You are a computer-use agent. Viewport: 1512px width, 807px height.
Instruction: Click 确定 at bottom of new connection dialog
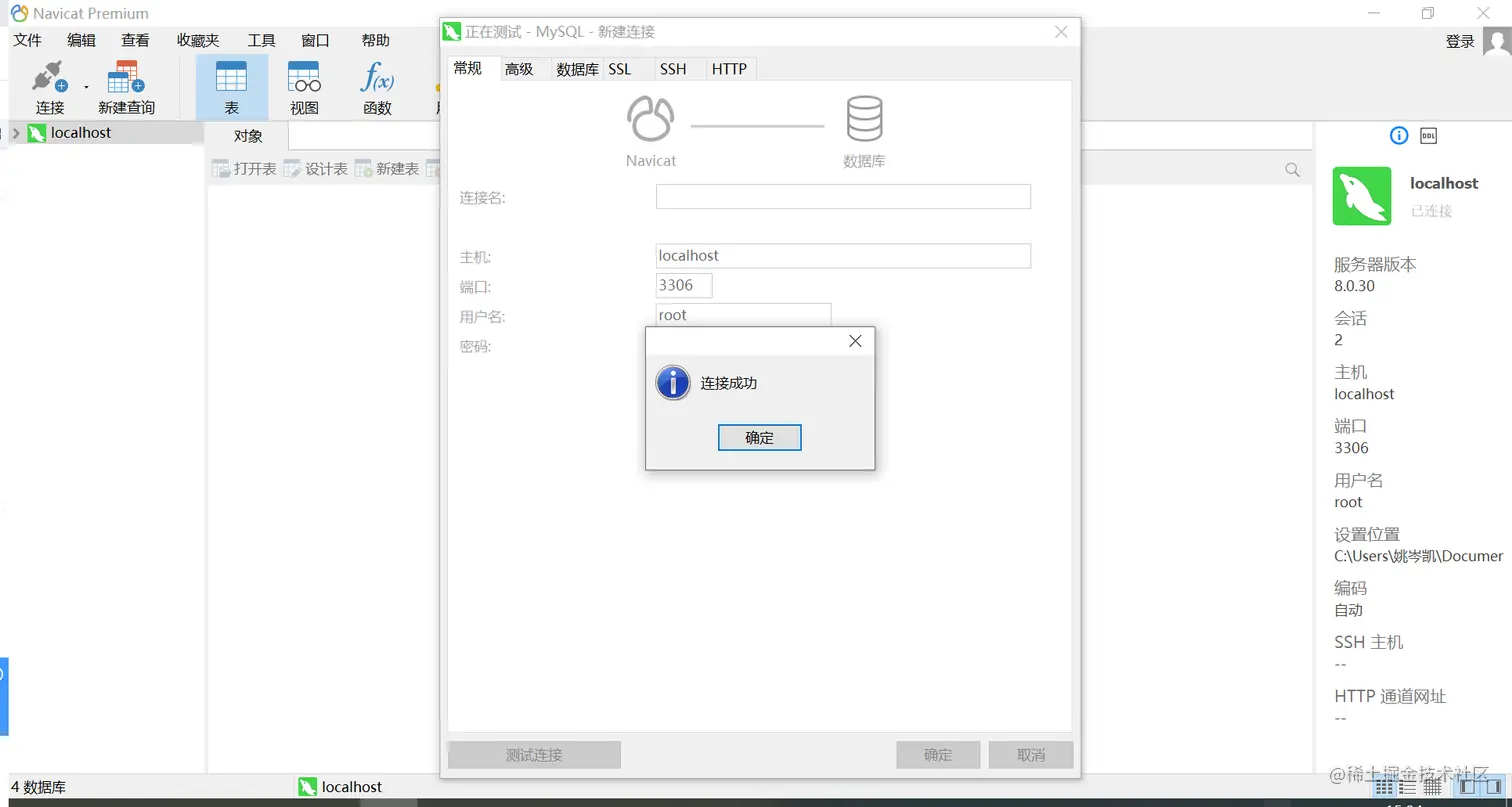[938, 755]
